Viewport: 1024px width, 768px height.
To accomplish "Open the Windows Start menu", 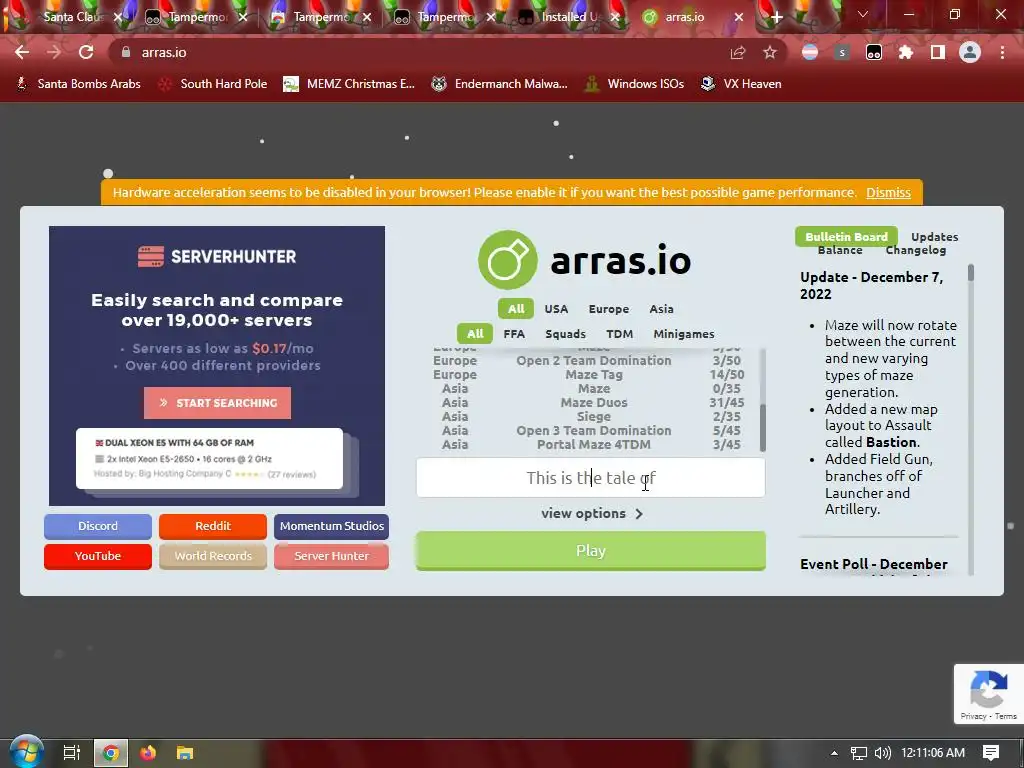I will pyautogui.click(x=26, y=752).
